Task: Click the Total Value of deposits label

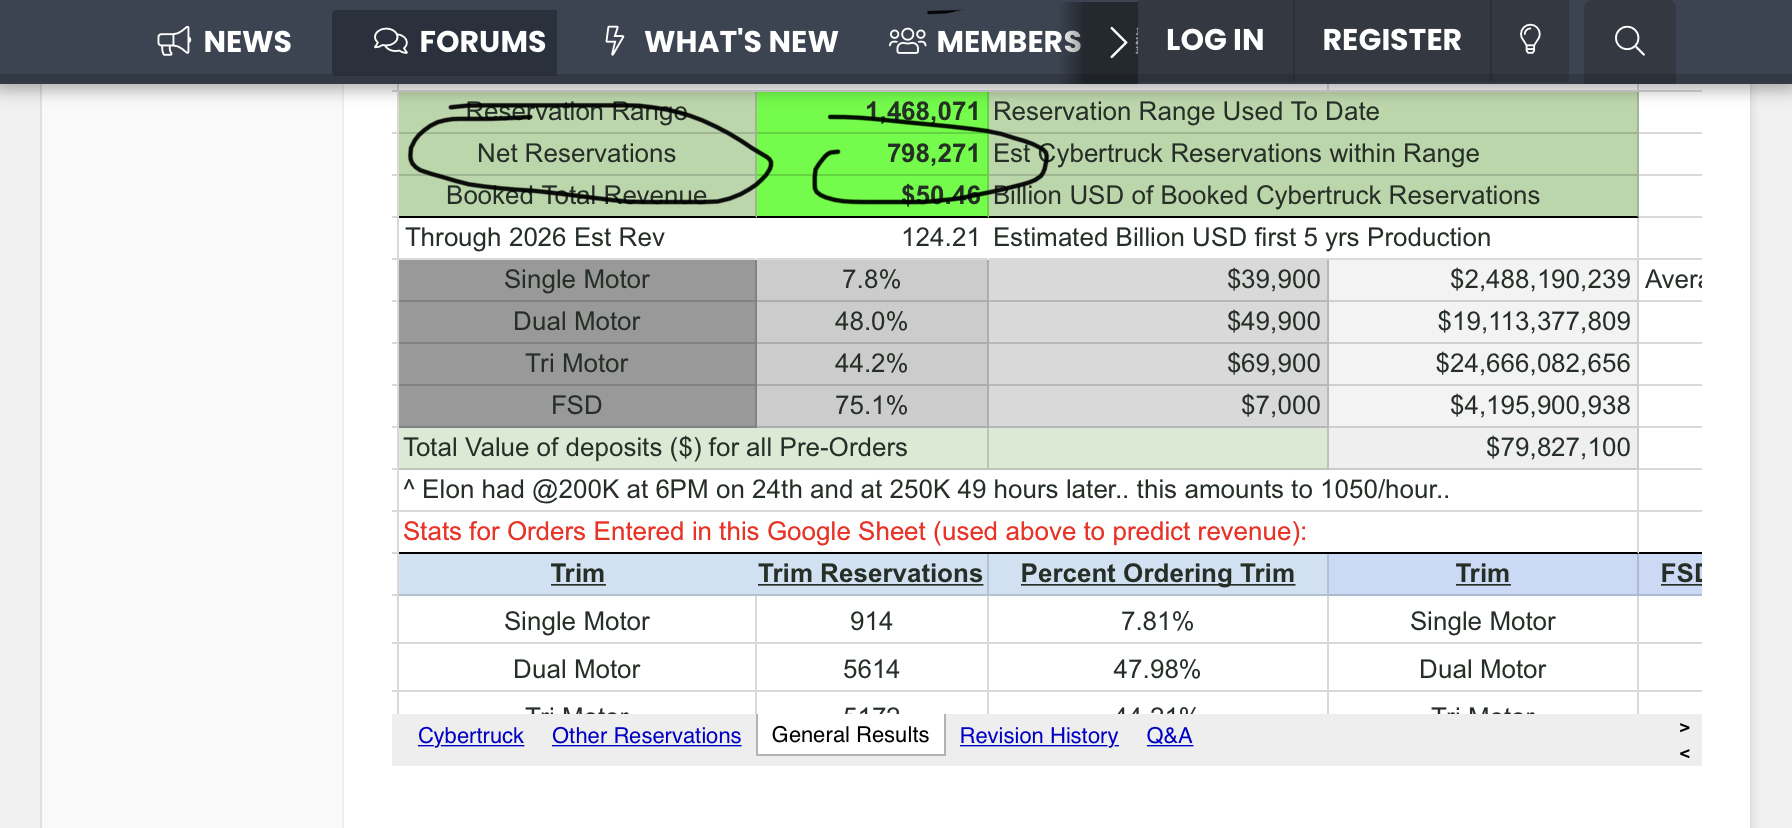Action: point(655,448)
